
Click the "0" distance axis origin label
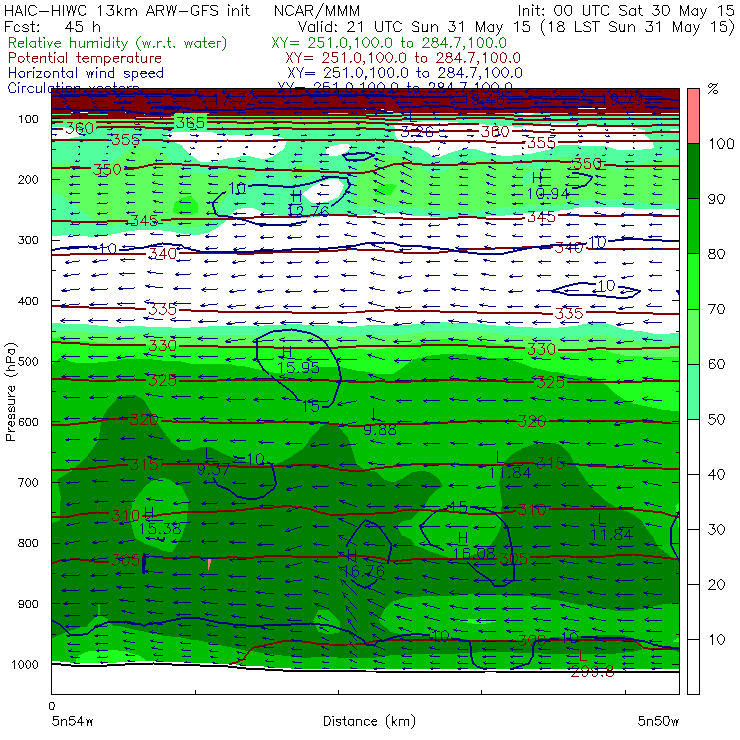point(52,706)
